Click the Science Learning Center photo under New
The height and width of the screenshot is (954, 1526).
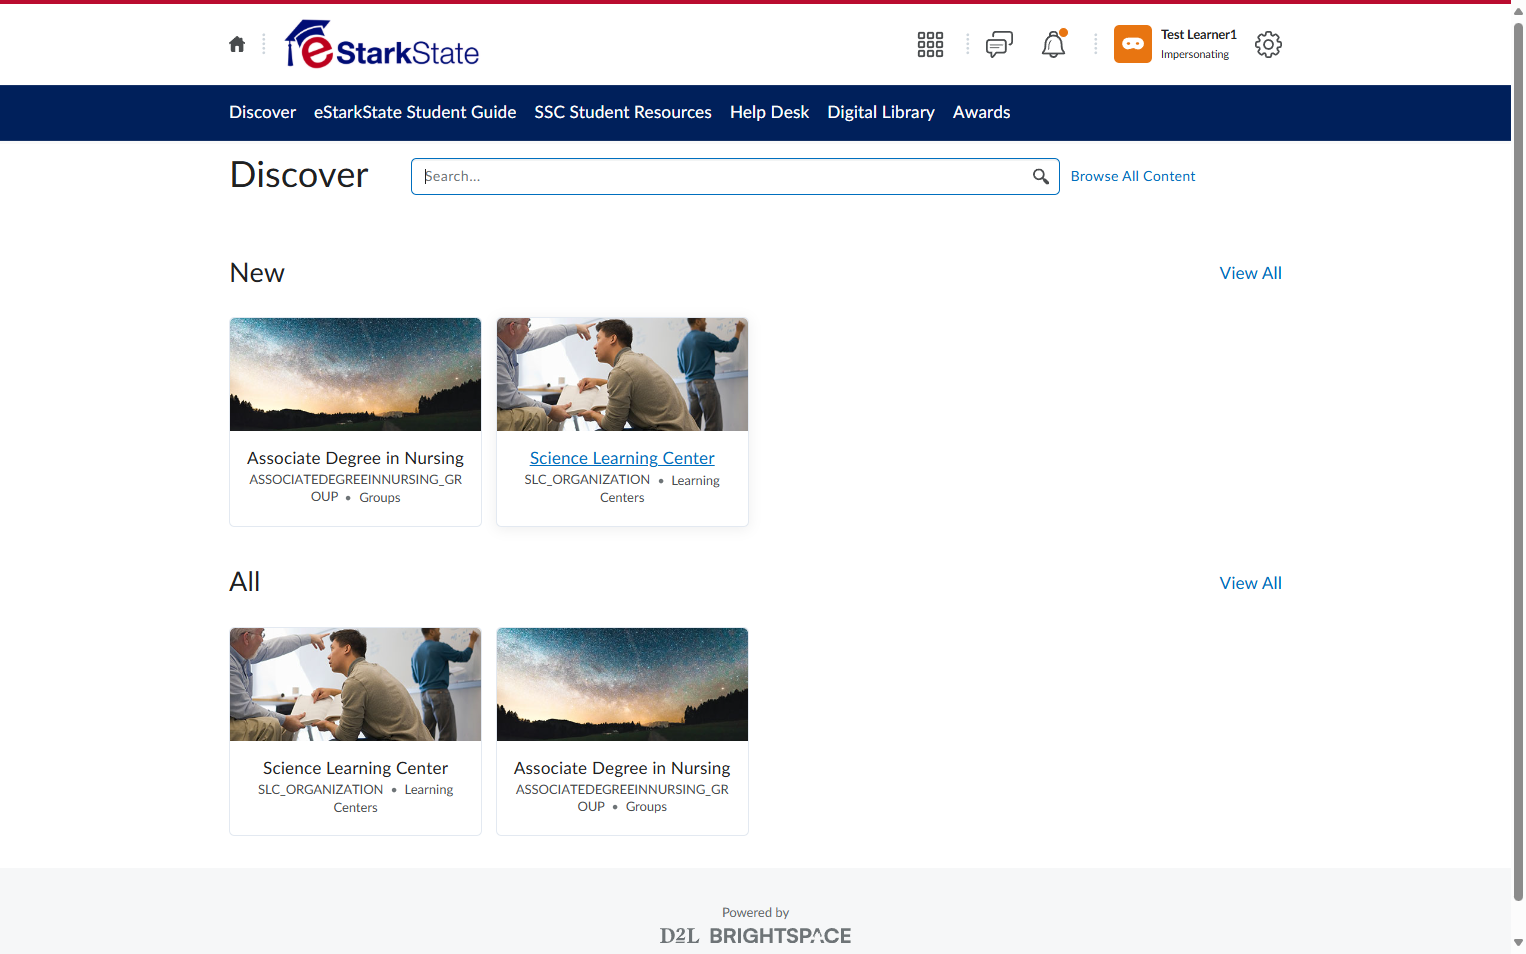point(622,374)
